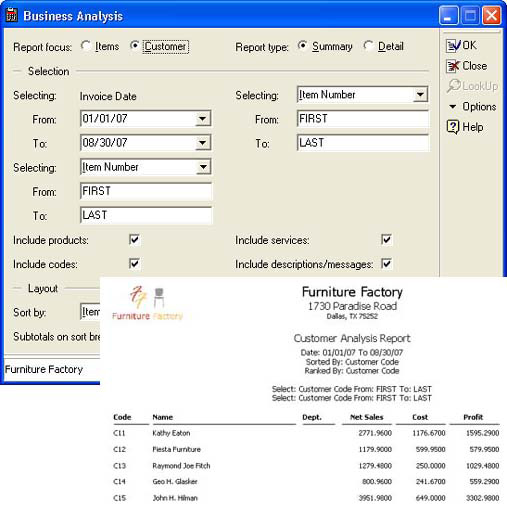507x507 pixels.
Task: Open the left Item Number Selecting dropdown
Action: pos(203,167)
